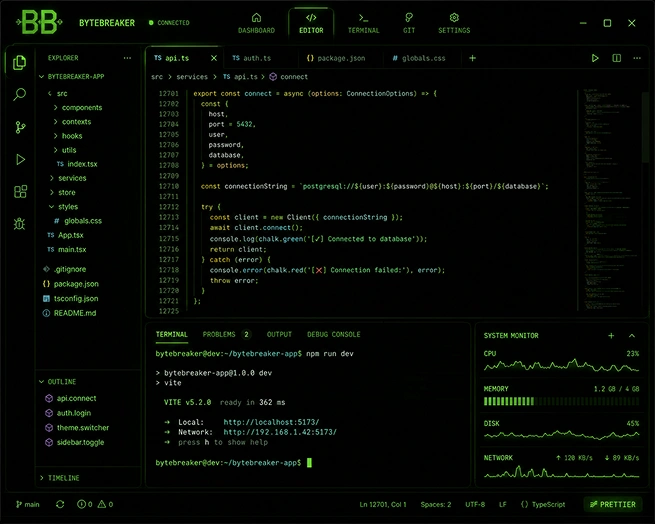
Task: Add a widget to System Monitor
Action: [x=611, y=336]
